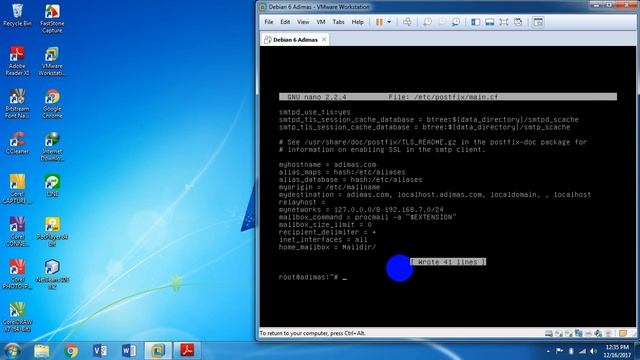Select Corel PHOTO-PAINT desktop icon
640x360 pixels.
[x=17, y=274]
